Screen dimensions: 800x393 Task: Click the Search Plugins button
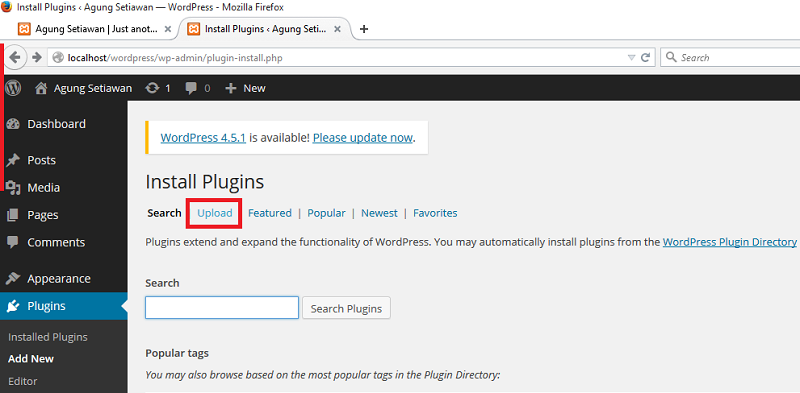[x=346, y=308]
